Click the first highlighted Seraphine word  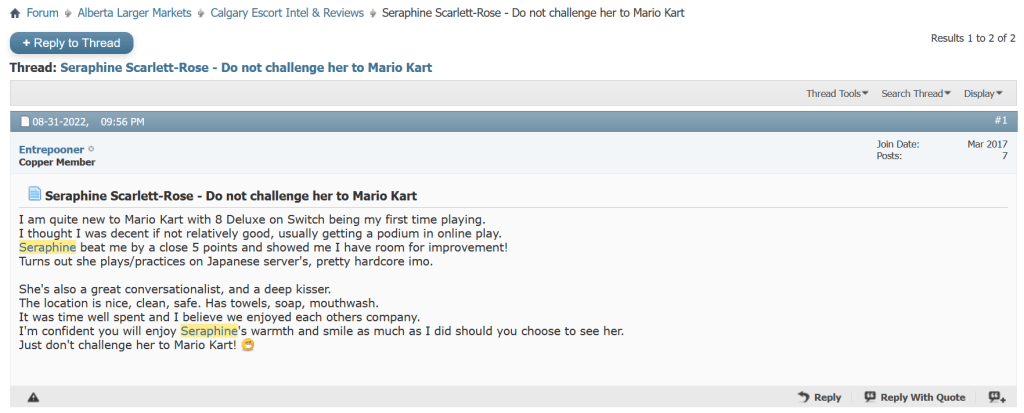tap(47, 247)
